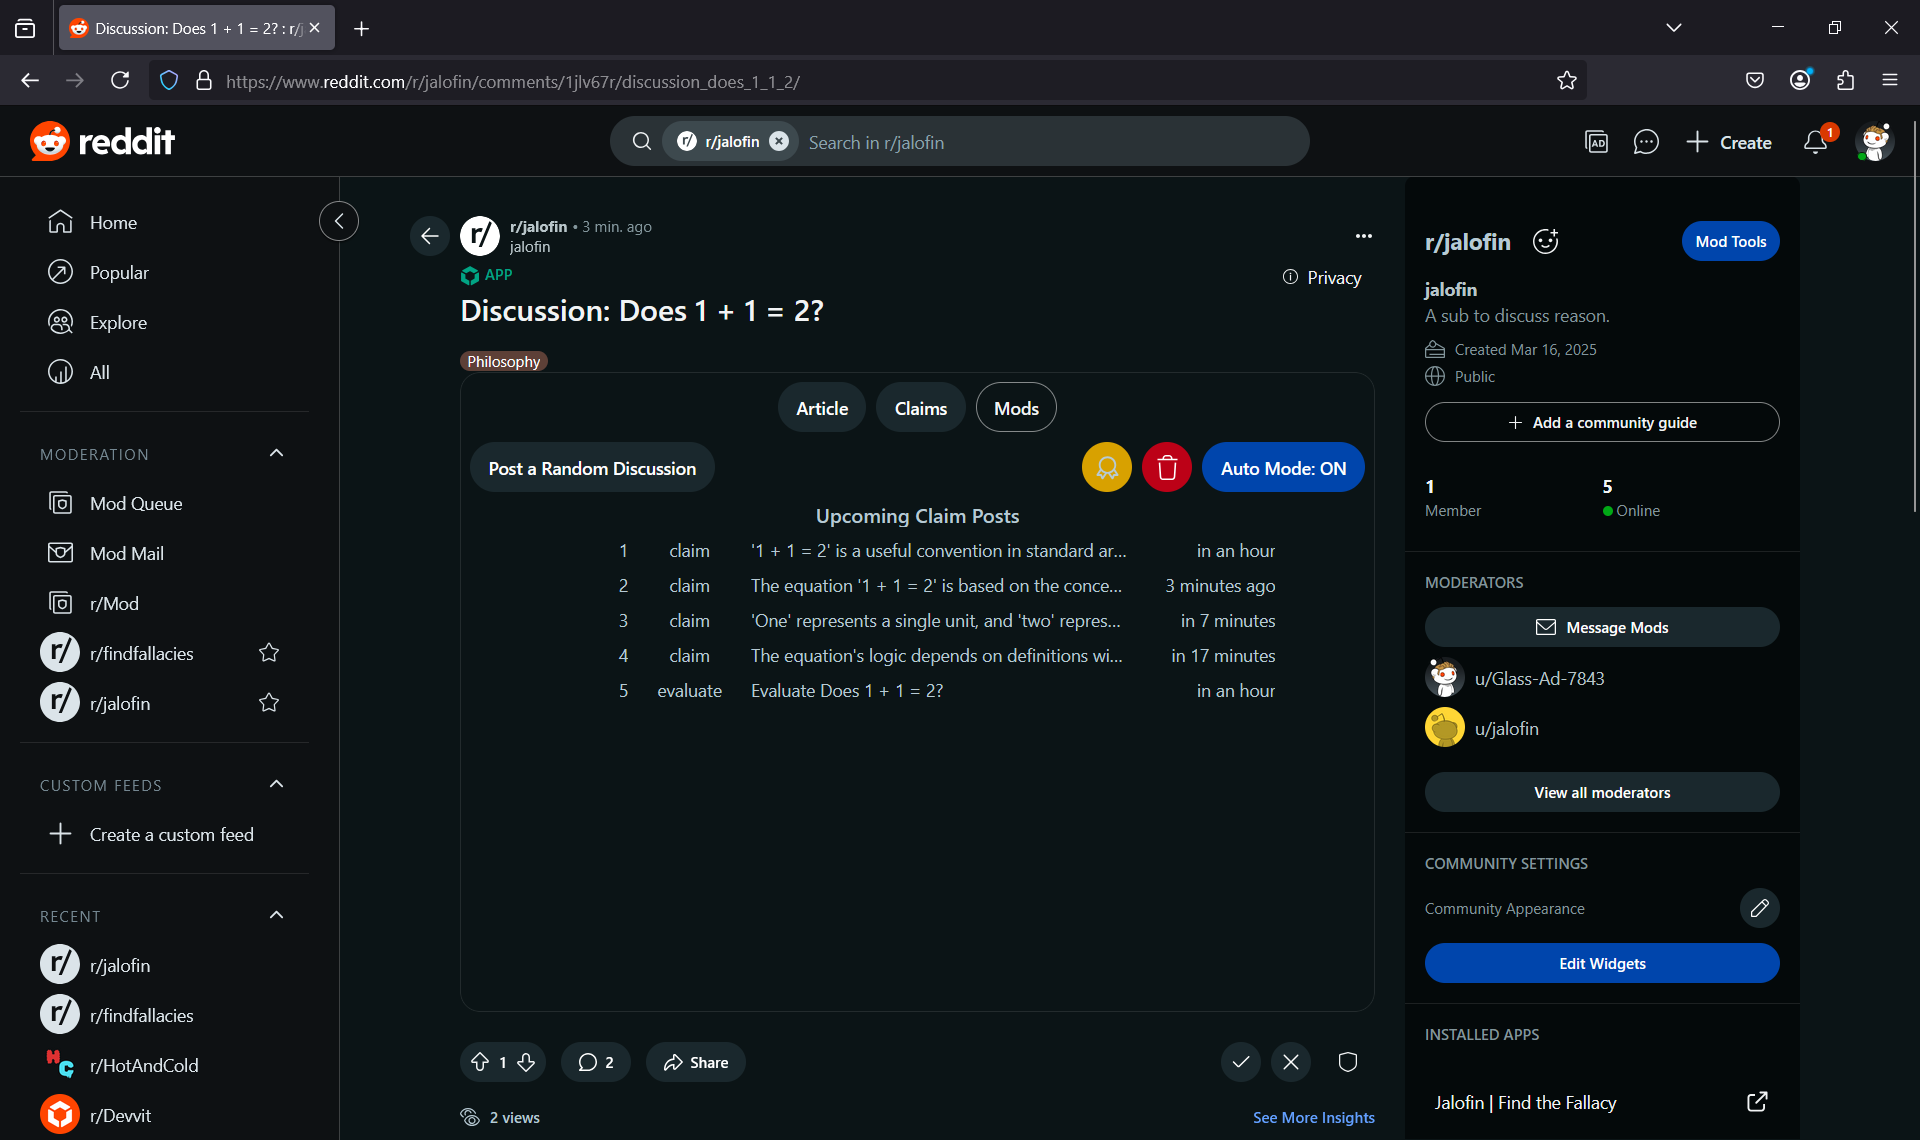Open the notifications bell

click(1815, 142)
